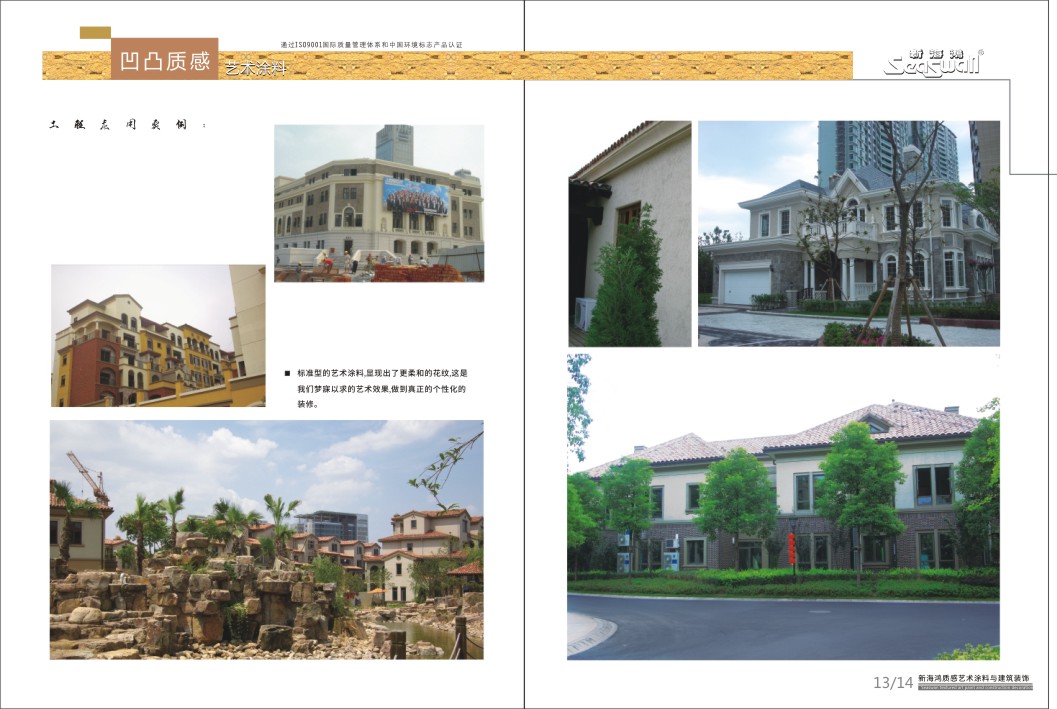Select the wall corner with cypress tree photo

click(x=629, y=233)
